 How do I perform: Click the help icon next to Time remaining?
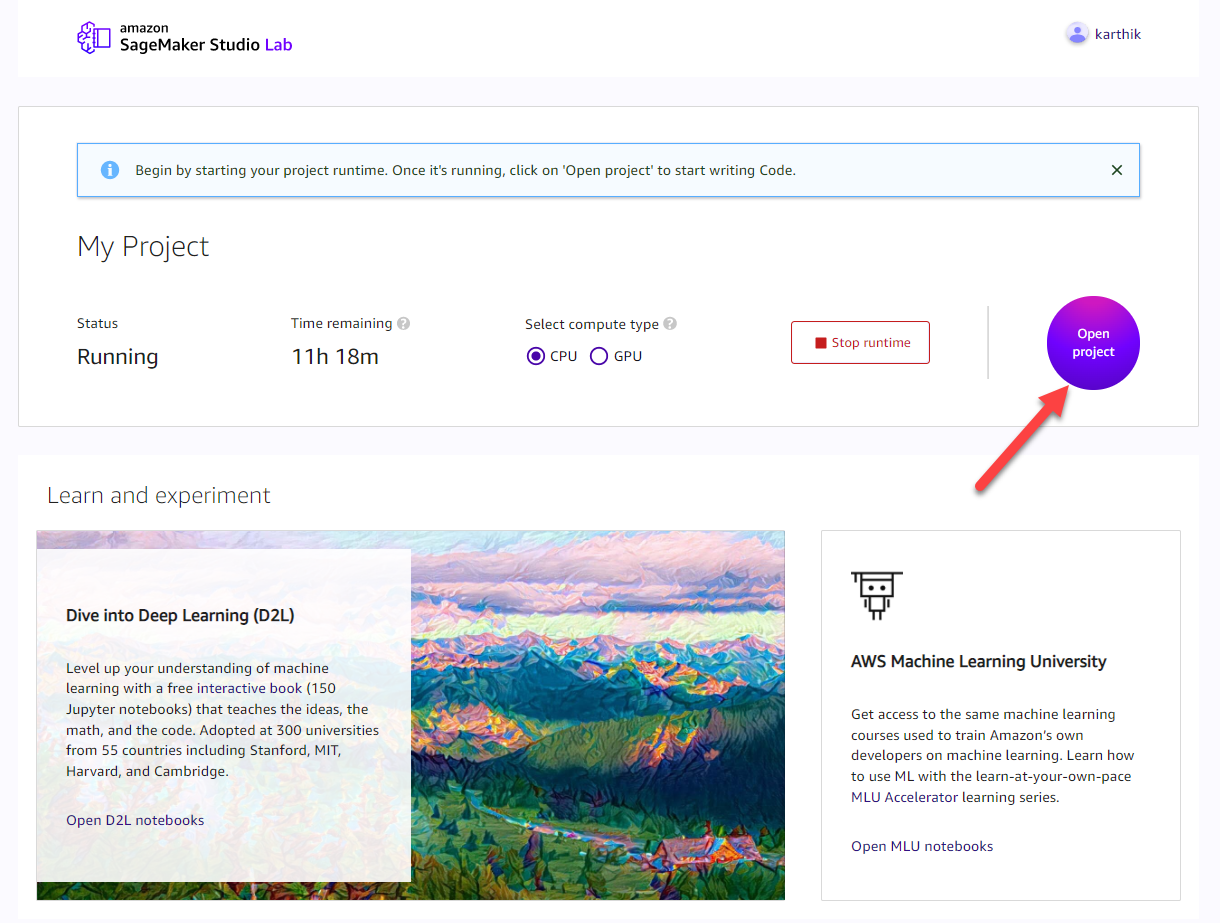tap(403, 324)
